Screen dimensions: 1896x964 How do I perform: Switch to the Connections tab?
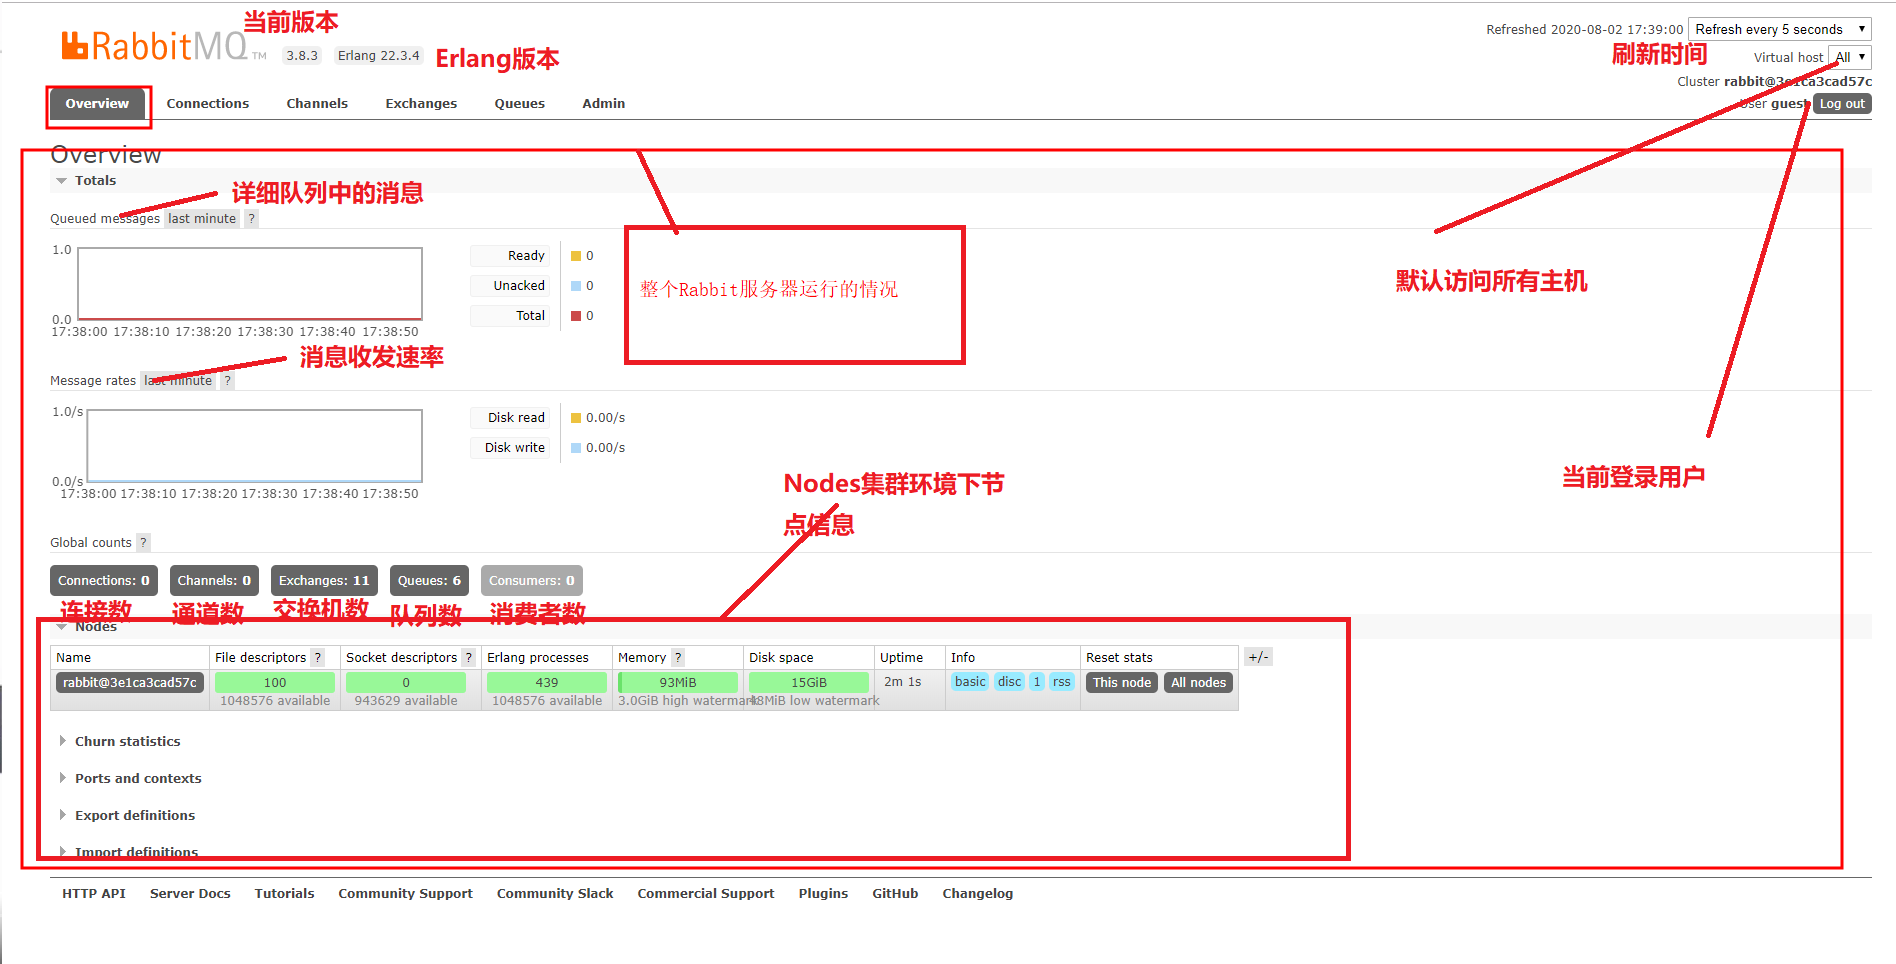pyautogui.click(x=207, y=103)
